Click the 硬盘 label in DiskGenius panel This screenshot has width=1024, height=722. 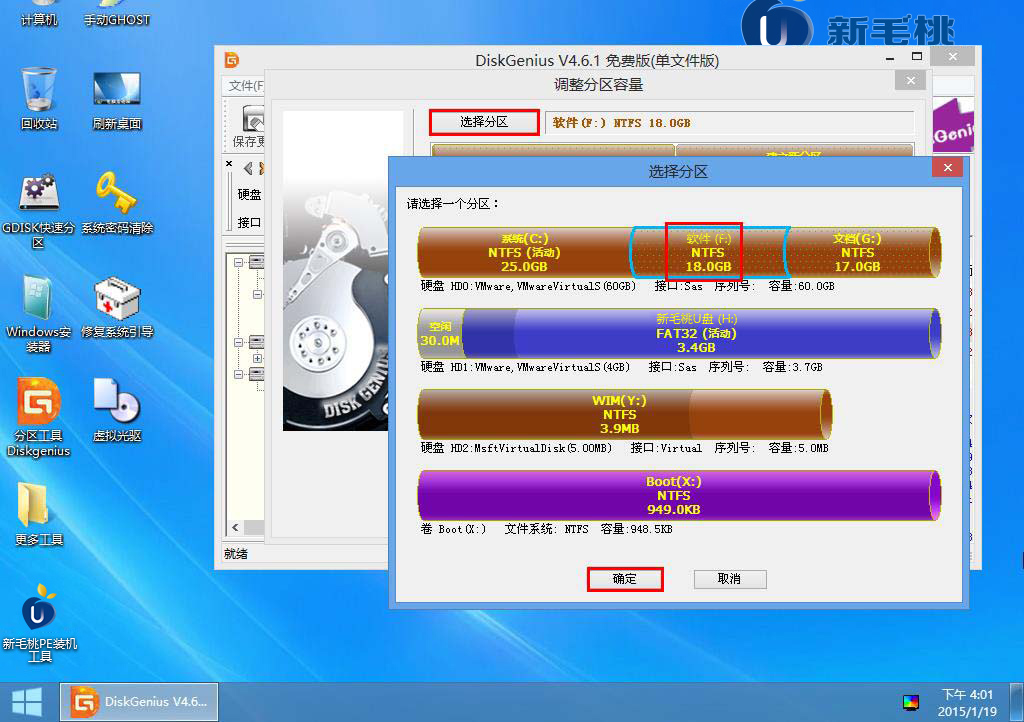click(249, 195)
